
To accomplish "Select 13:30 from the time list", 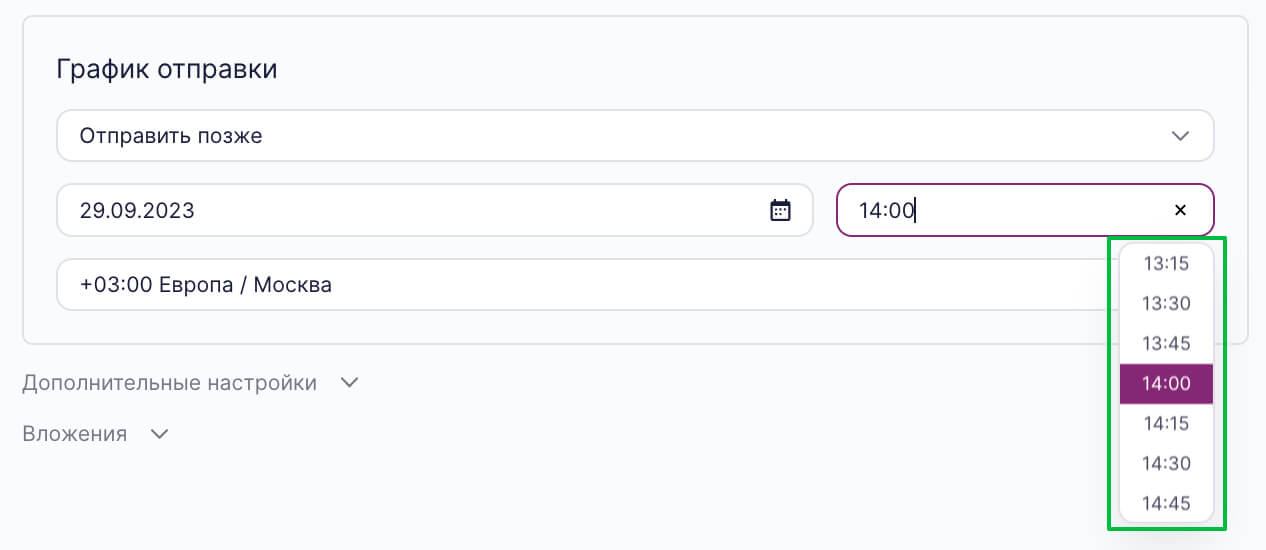I will 1166,304.
